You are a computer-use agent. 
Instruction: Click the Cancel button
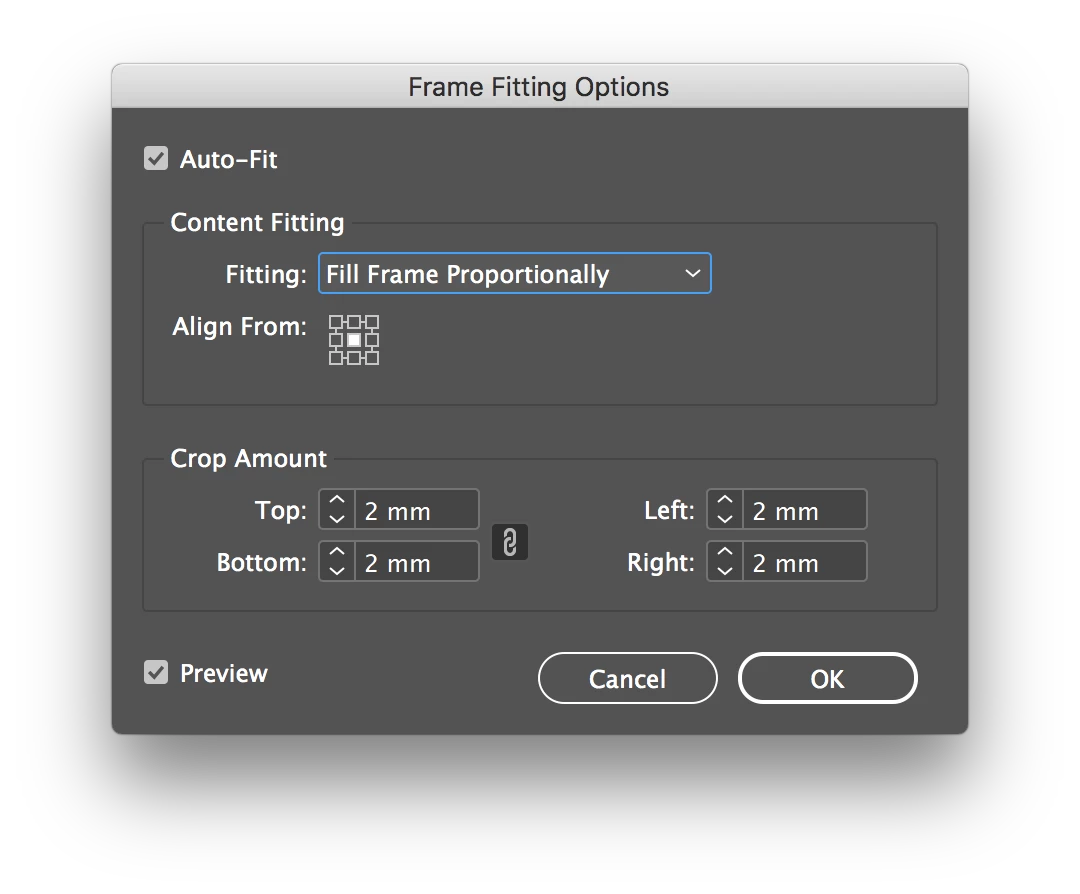coord(627,679)
